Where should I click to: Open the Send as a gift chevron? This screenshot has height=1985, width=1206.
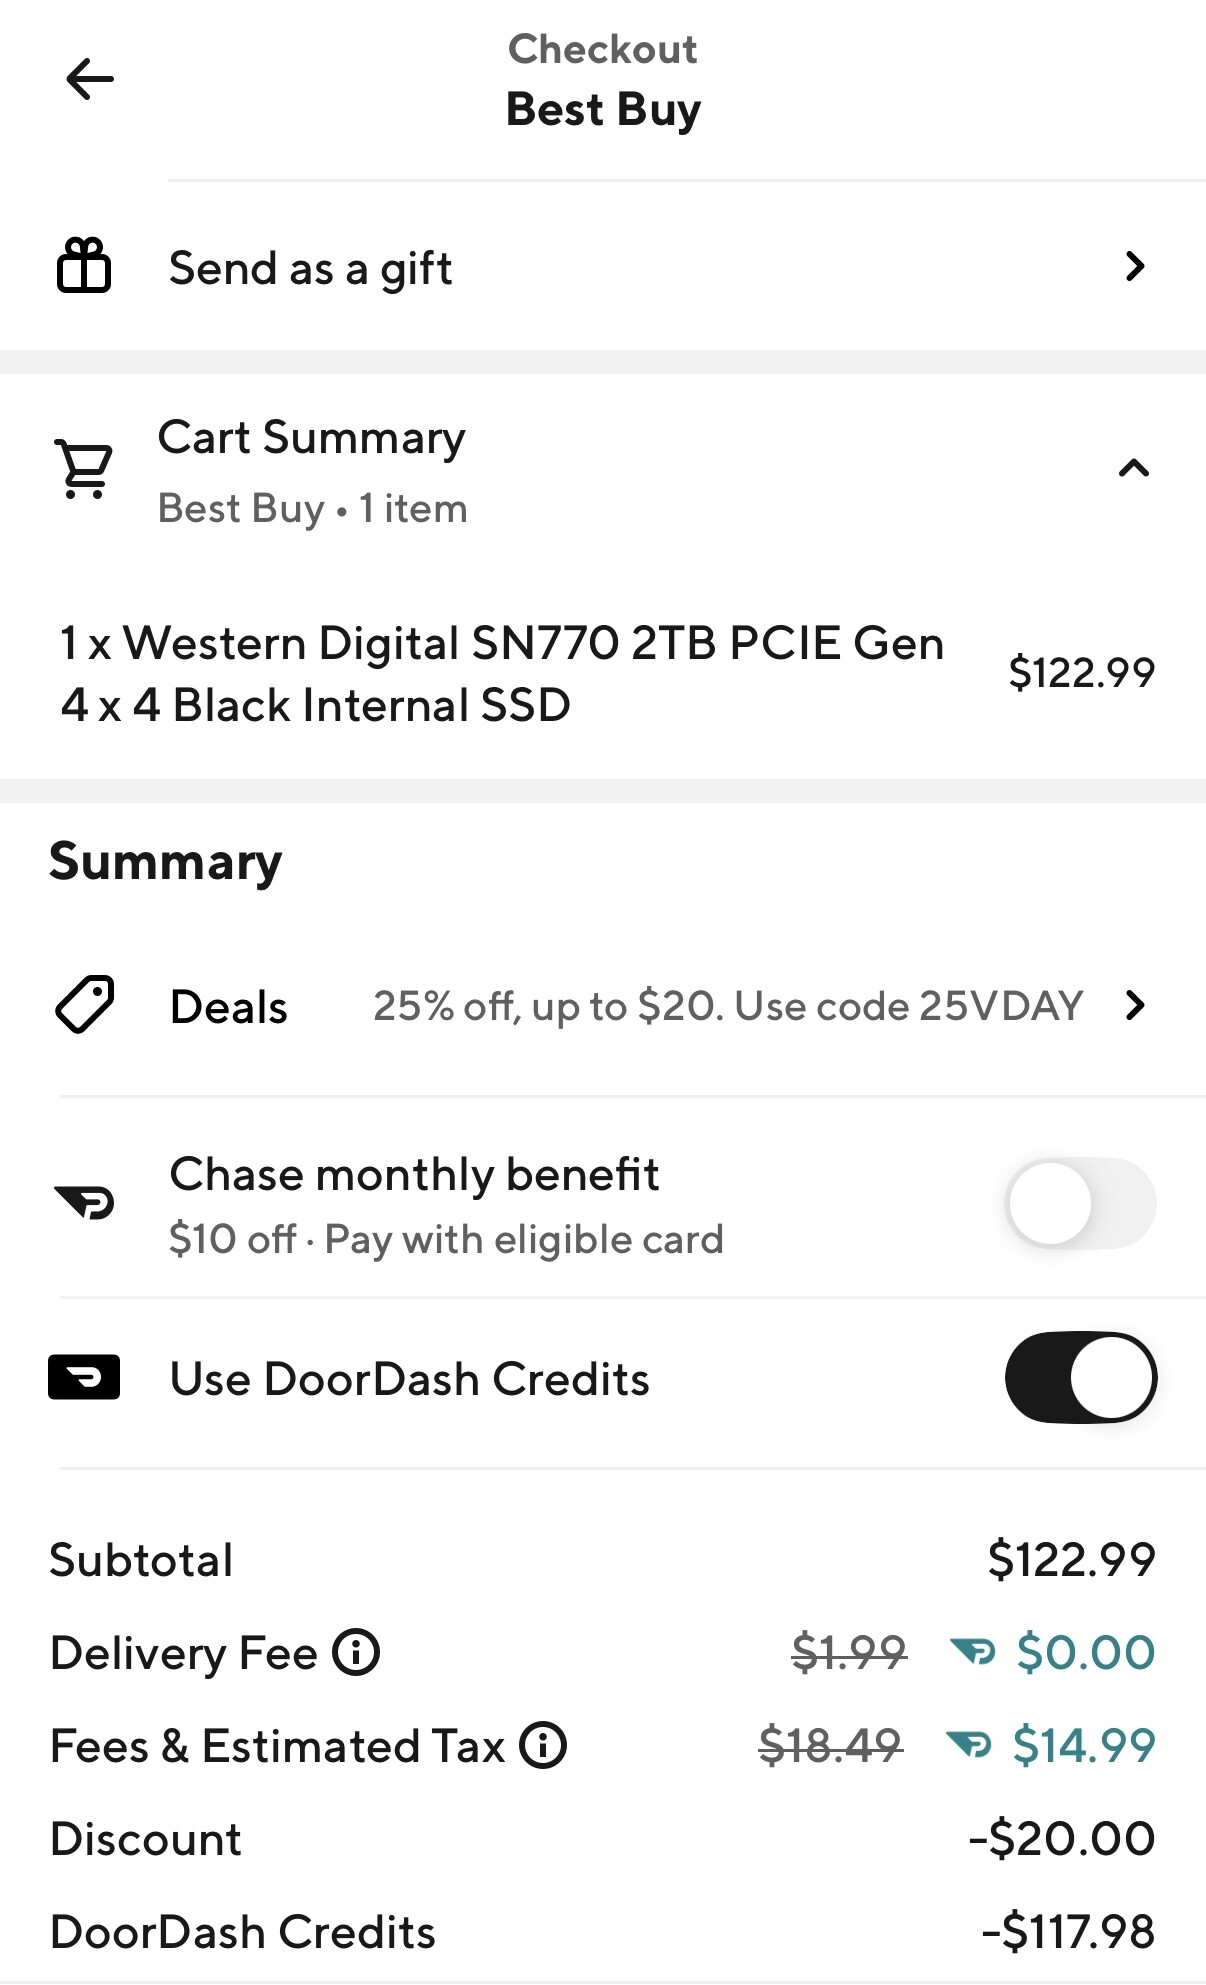(x=1134, y=266)
